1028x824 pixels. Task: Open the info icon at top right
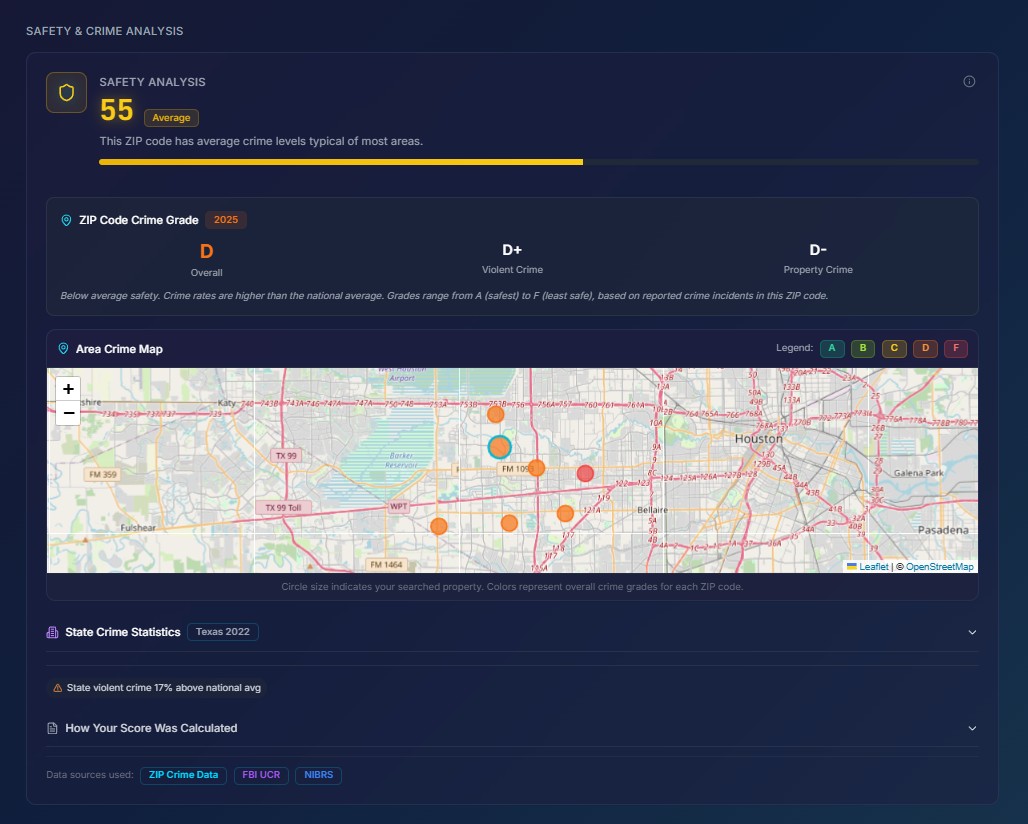tap(968, 81)
